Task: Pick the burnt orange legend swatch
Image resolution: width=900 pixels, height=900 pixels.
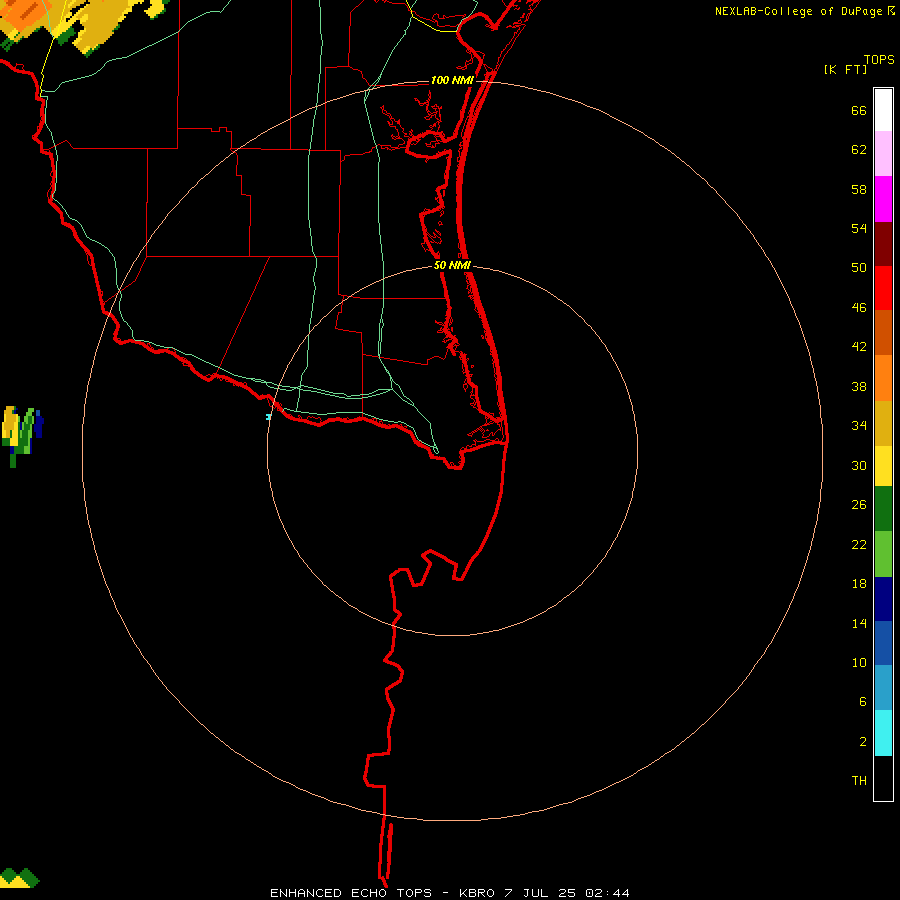Action: pos(883,332)
